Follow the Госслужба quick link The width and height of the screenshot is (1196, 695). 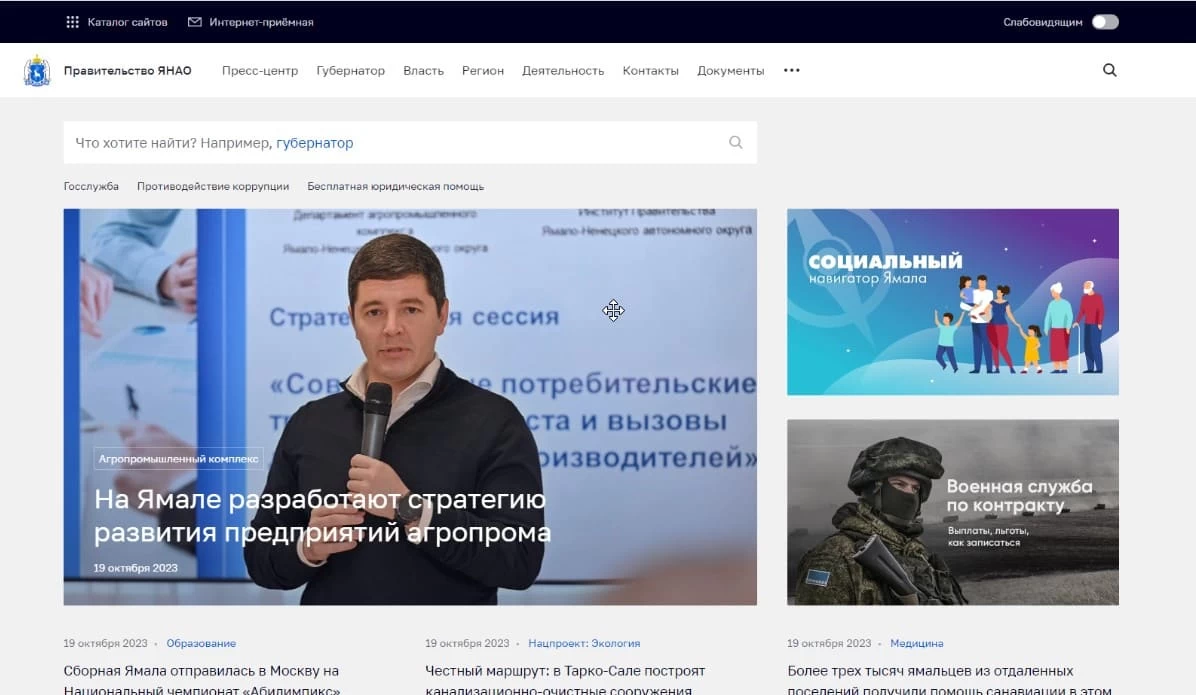pos(91,186)
